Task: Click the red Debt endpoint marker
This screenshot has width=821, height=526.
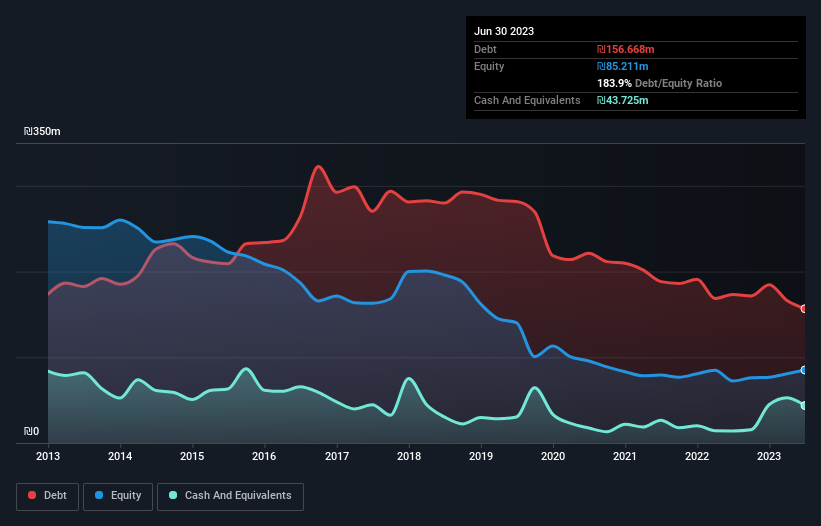Action: click(x=803, y=309)
